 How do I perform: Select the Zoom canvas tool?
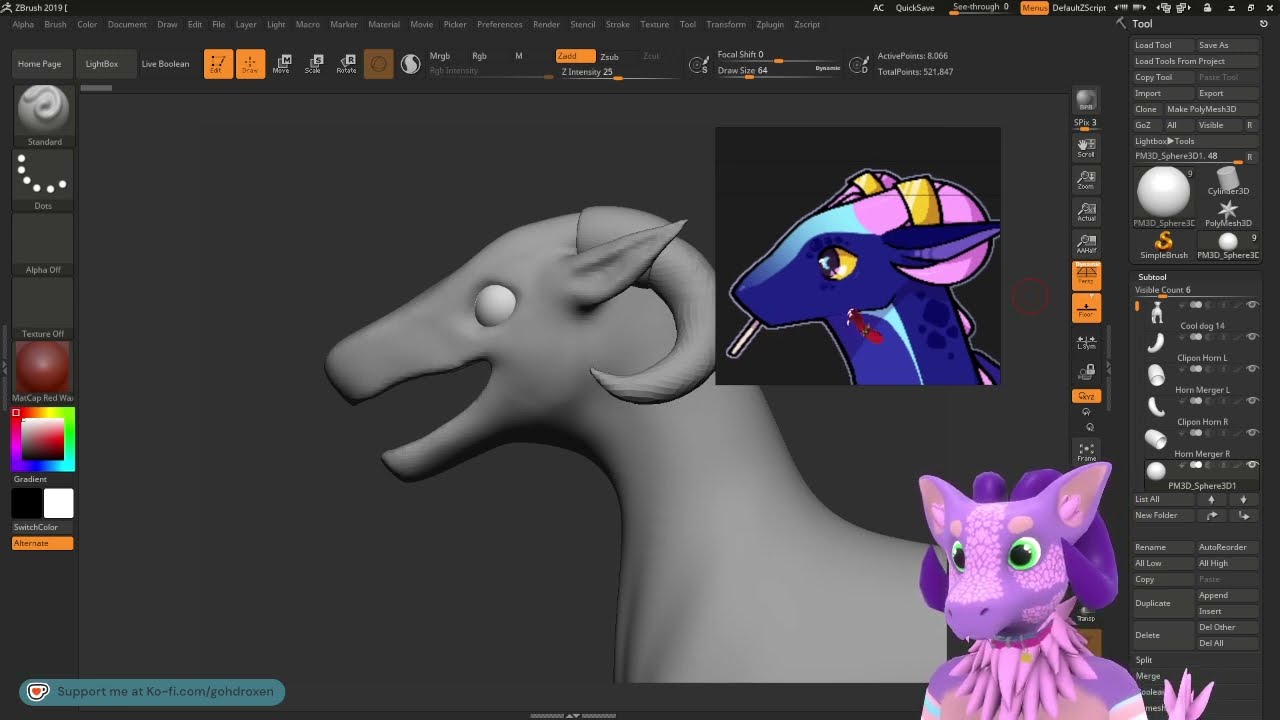tap(1086, 180)
